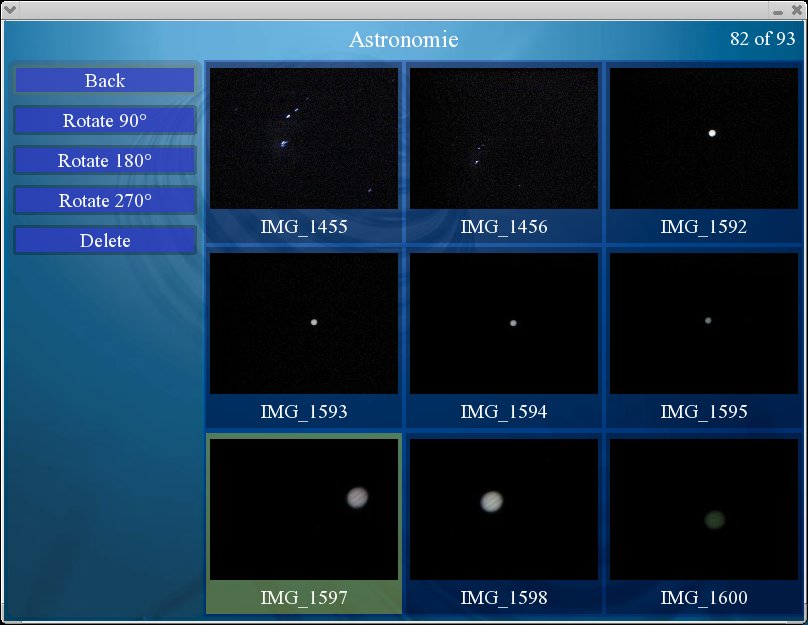808x625 pixels.
Task: Choose the IMG_1595 thumbnail
Action: 704,324
